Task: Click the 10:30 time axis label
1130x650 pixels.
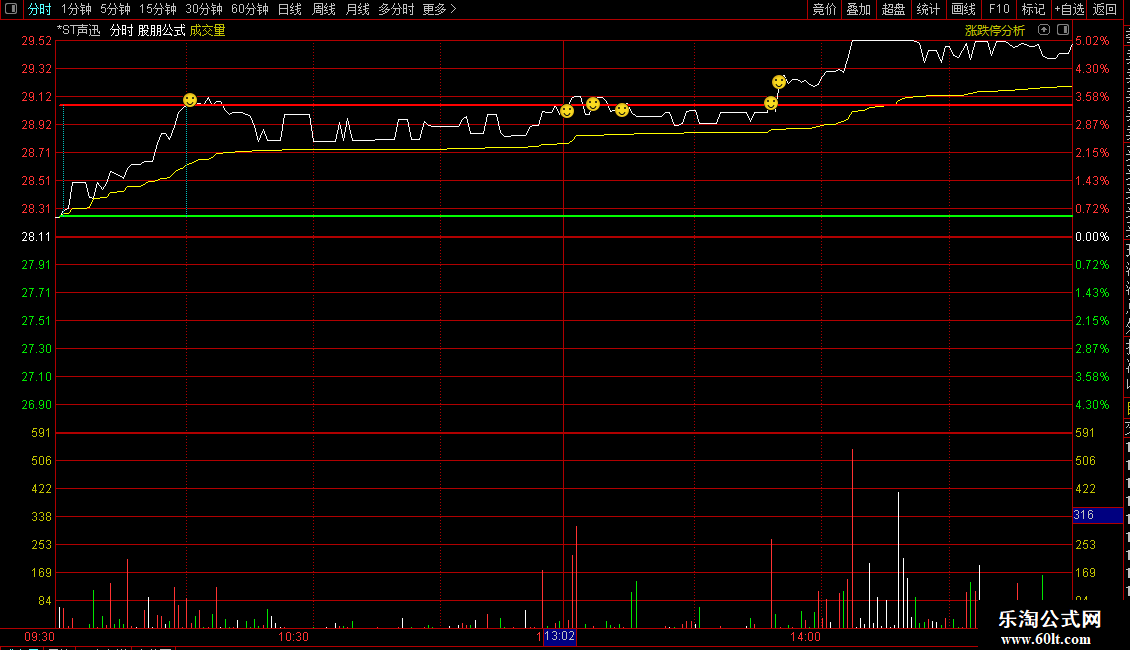Action: click(293, 637)
